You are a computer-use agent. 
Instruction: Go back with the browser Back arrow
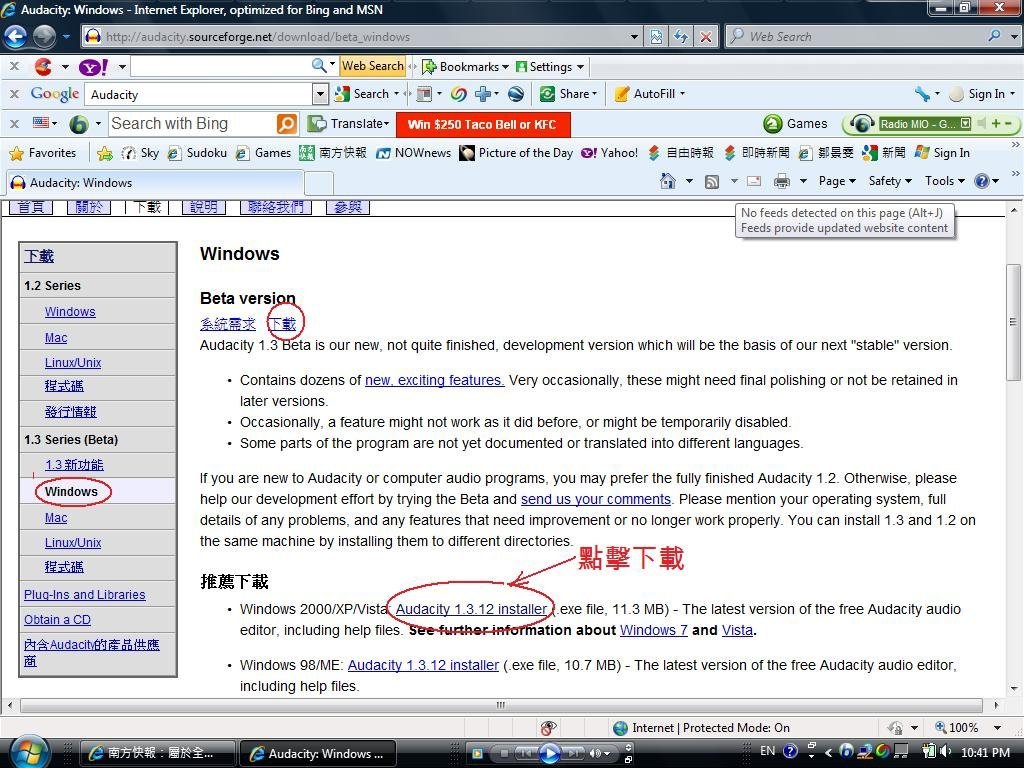[x=15, y=37]
